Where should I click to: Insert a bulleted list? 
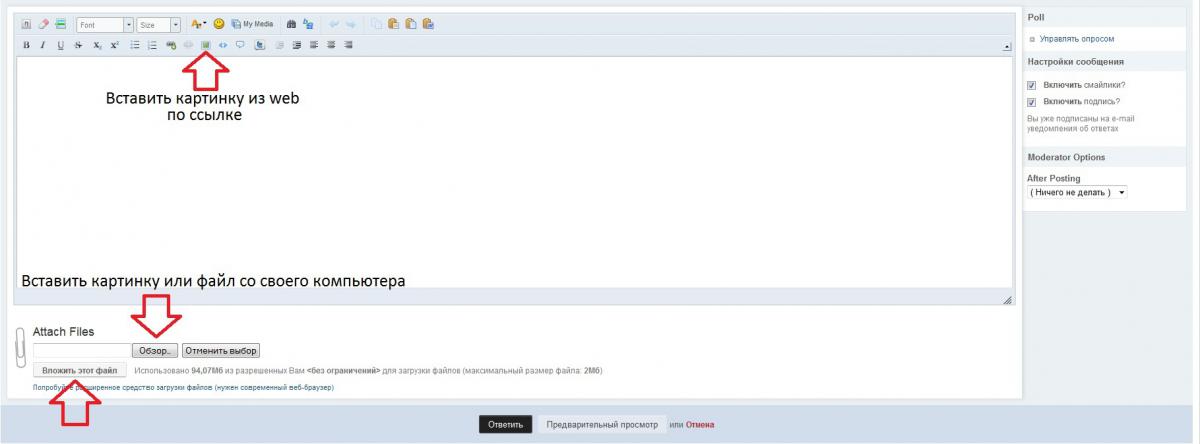[x=135, y=45]
